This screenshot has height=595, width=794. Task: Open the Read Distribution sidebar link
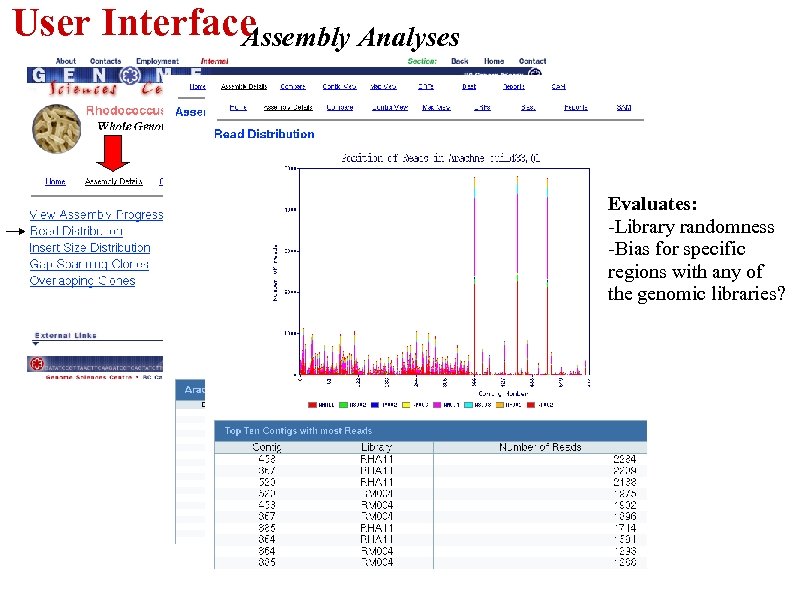coord(76,231)
